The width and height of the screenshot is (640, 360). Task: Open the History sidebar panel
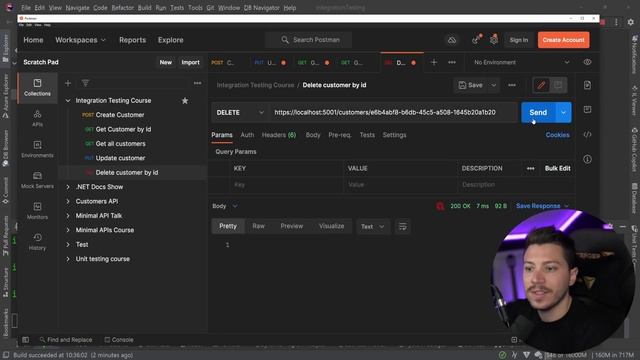click(37, 242)
